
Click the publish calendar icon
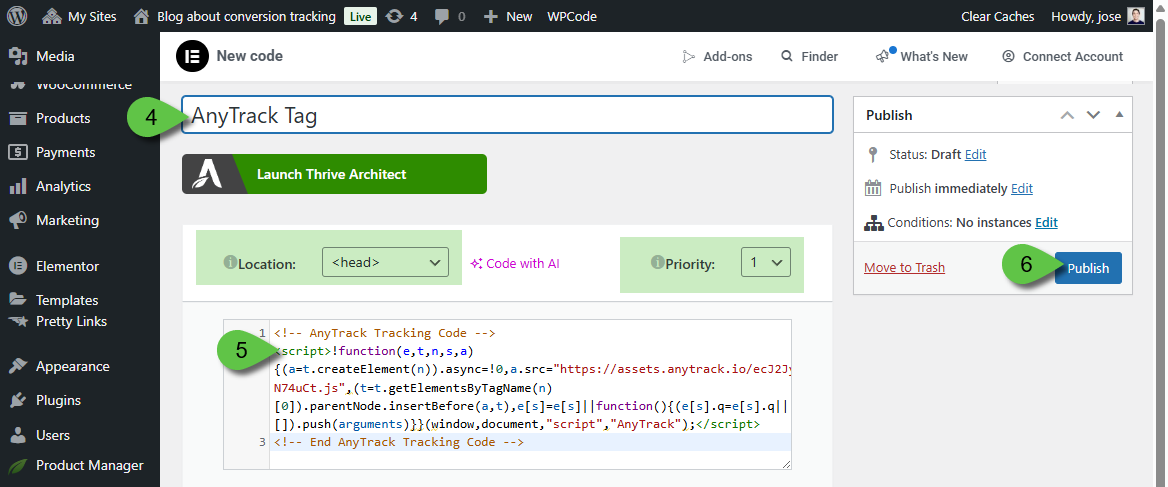(873, 188)
